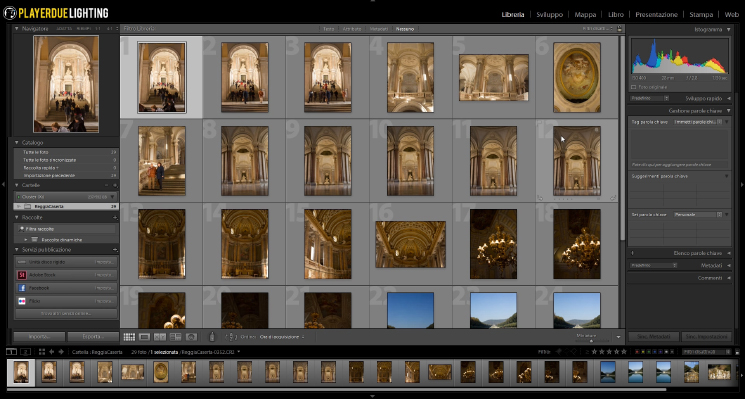
Task: Select grid photo number 6 oval ceiling
Action: [577, 77]
